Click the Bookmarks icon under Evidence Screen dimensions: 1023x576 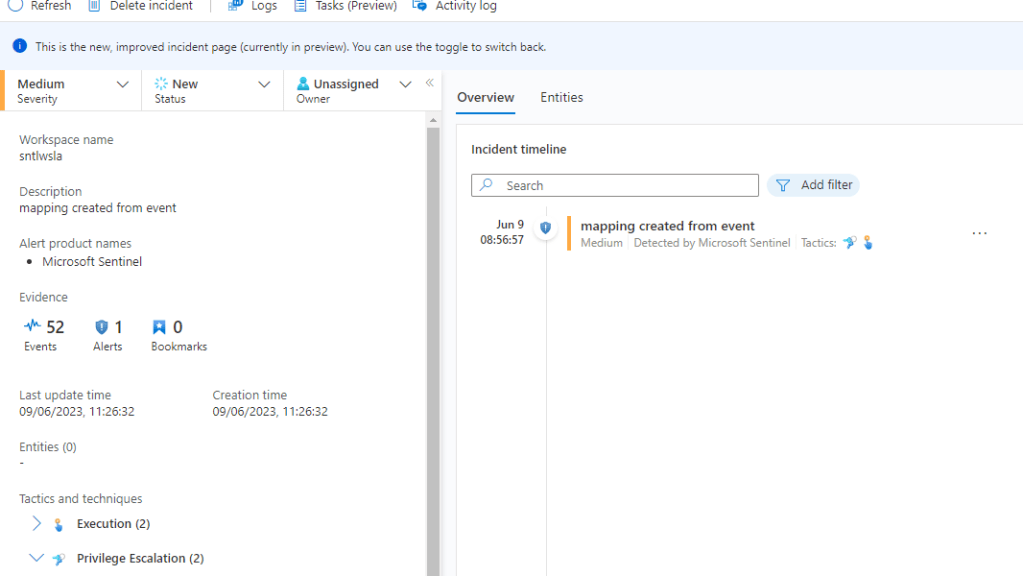coord(159,327)
